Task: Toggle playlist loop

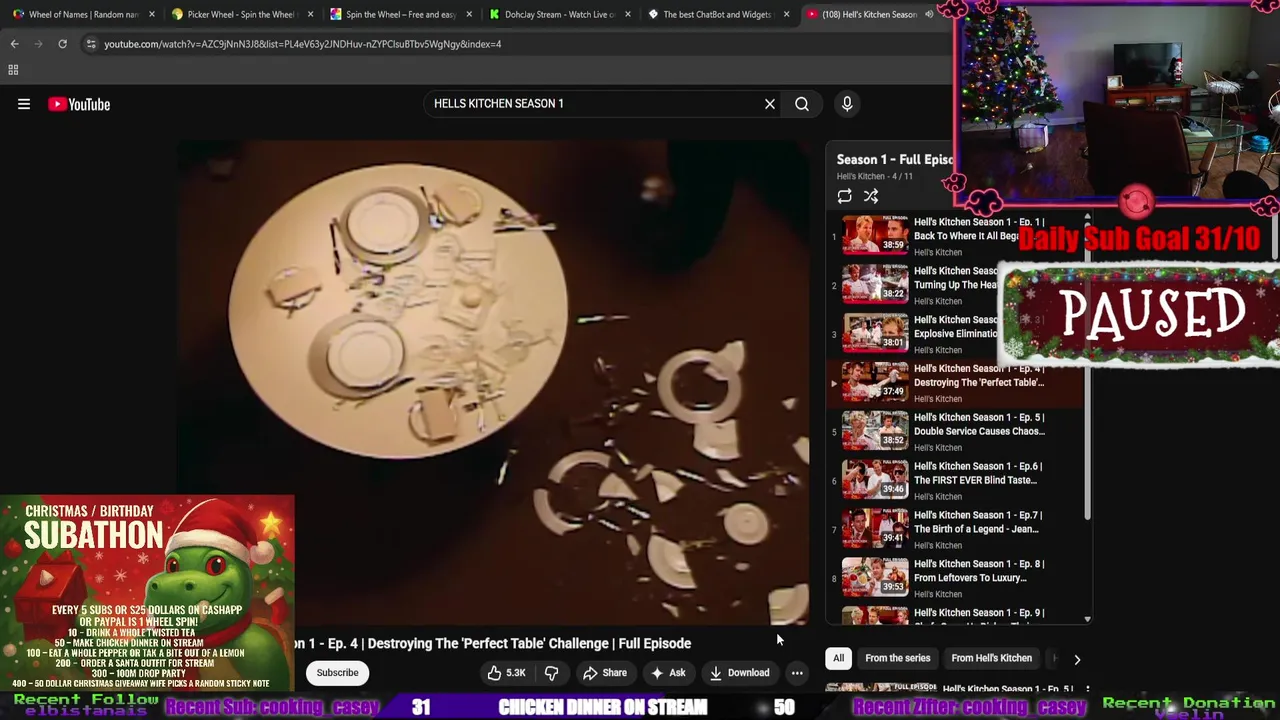Action: (845, 196)
